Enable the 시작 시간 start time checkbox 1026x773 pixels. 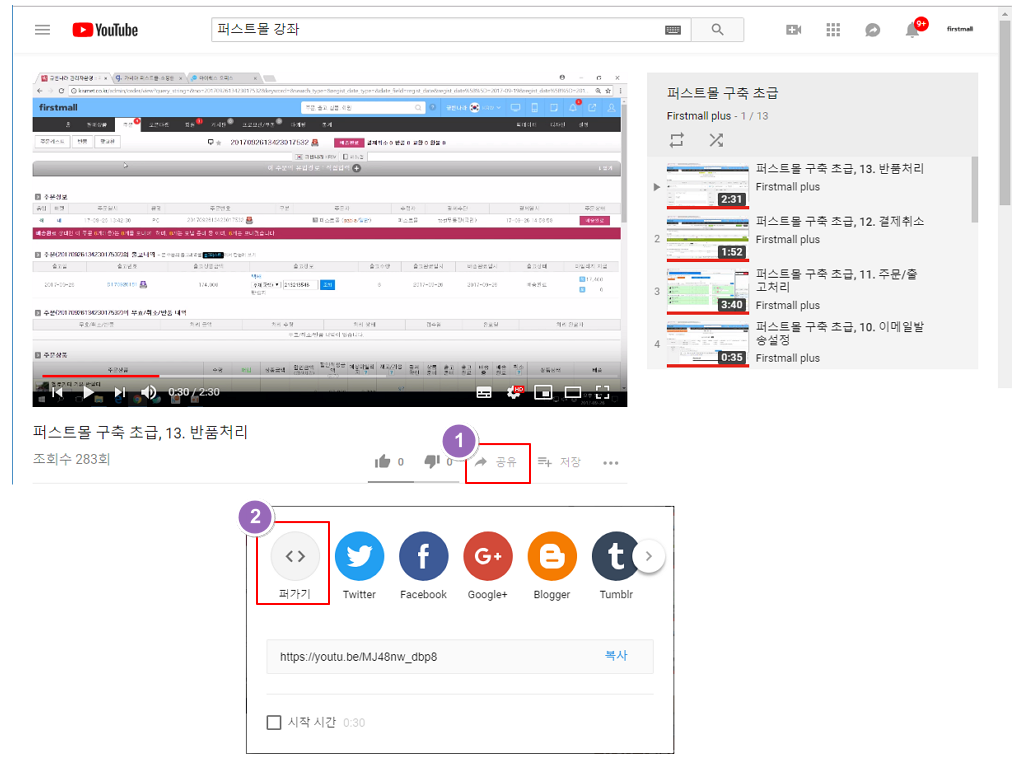tap(274, 723)
